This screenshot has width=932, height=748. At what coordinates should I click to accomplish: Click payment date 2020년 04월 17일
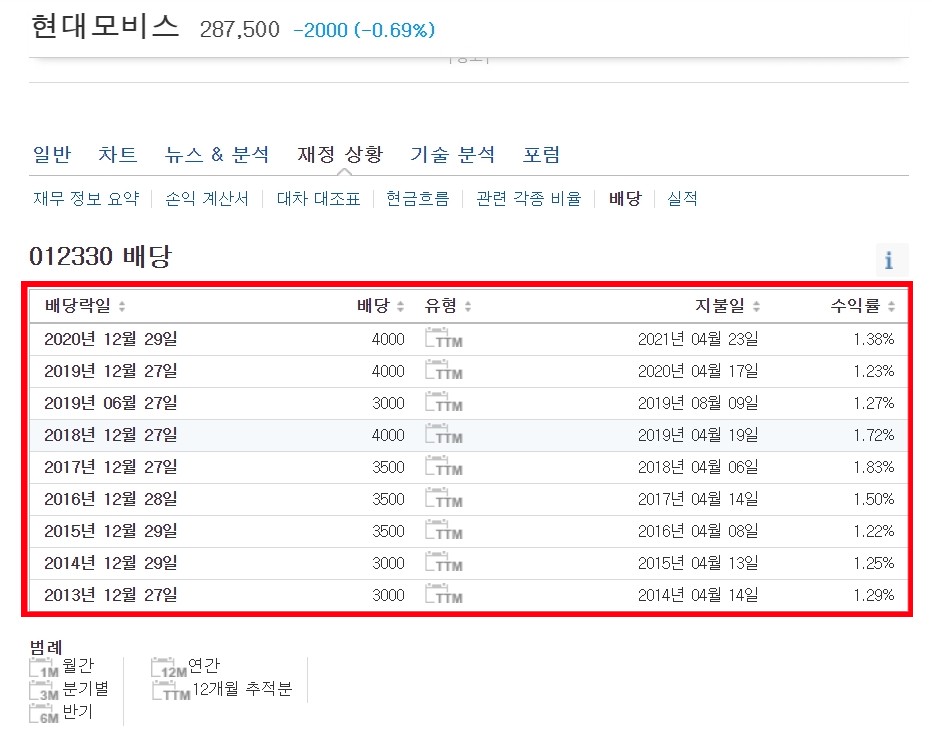698,371
